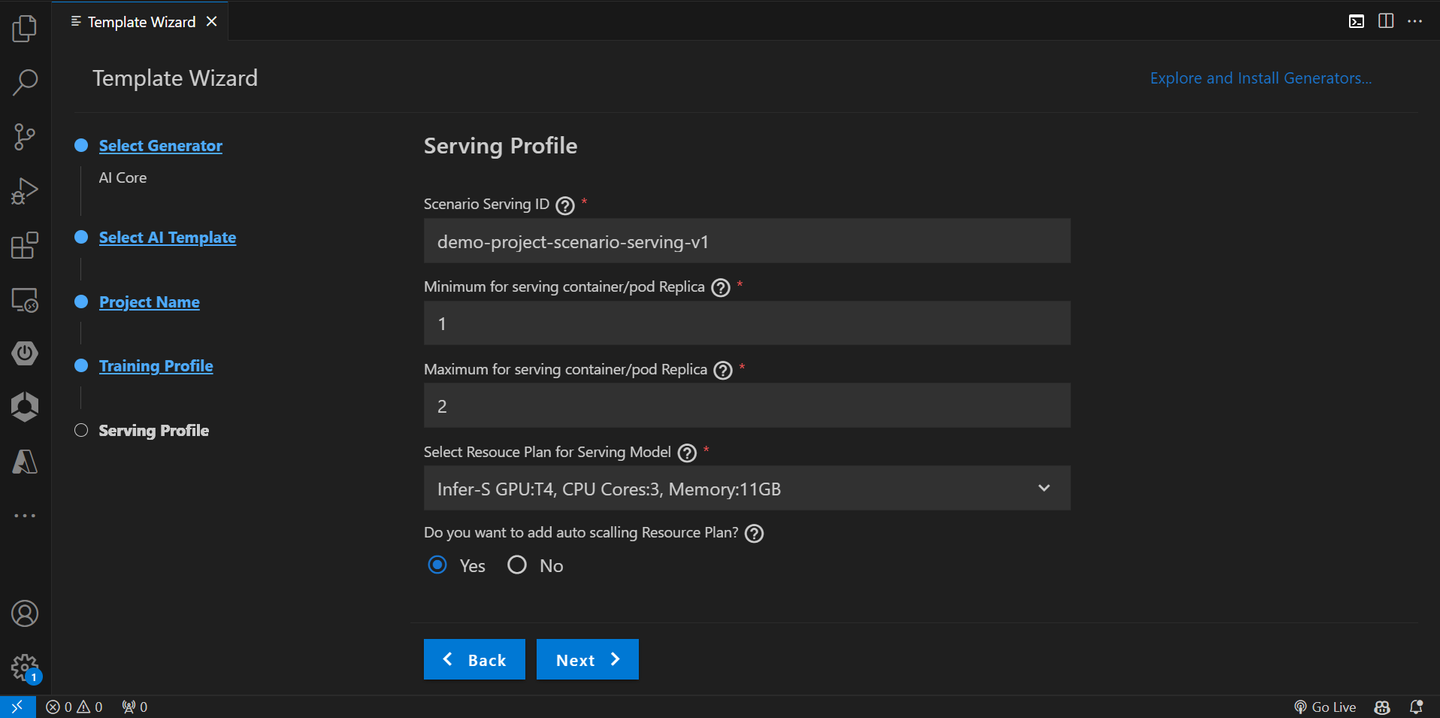Click Explore and Install Generators link
This screenshot has height=718, width=1440.
pos(1261,78)
